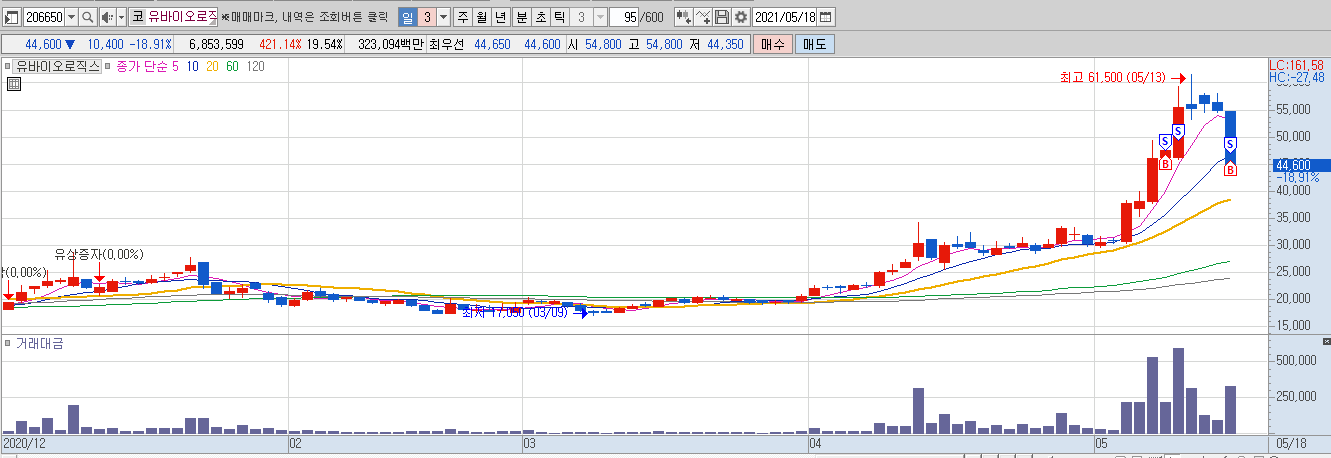Select the blue 10-day moving average legend
1331x458 pixels.
[x=192, y=66]
